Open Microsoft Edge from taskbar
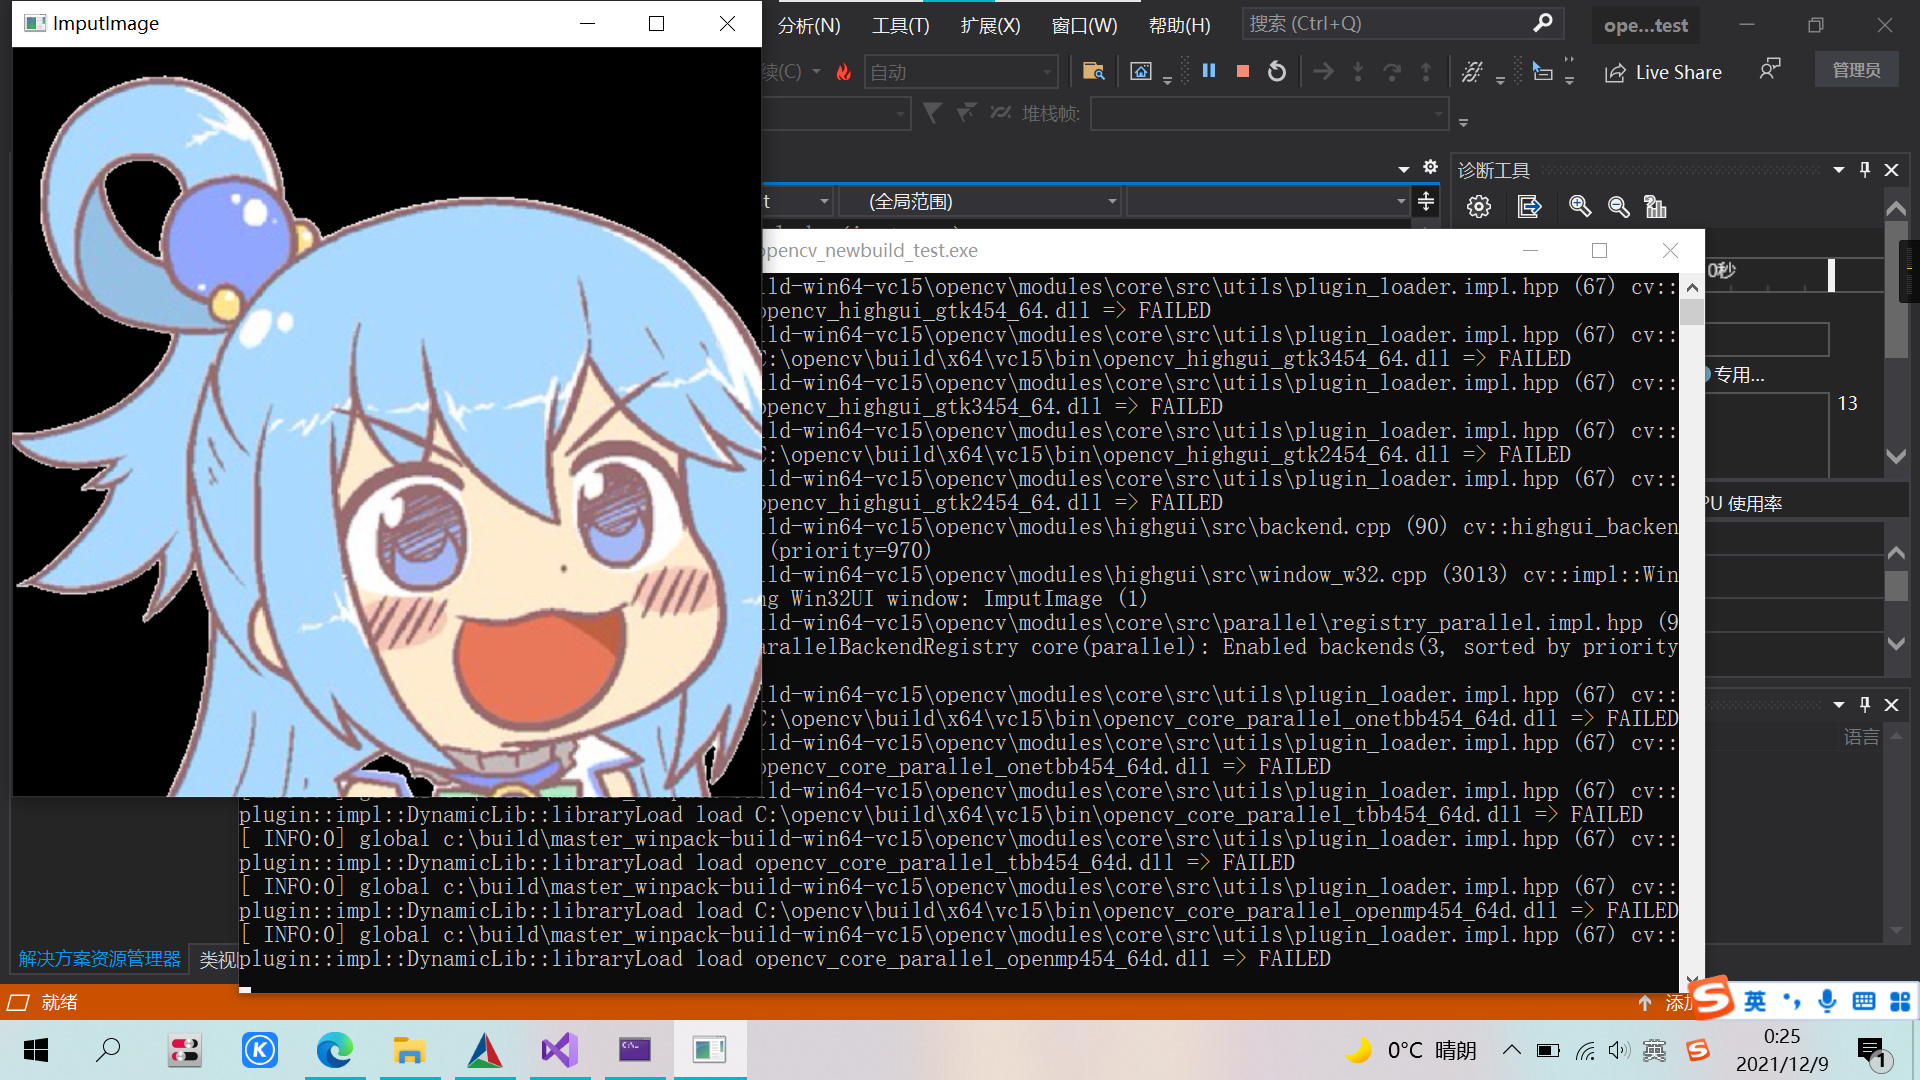The width and height of the screenshot is (1920, 1080). 334,1050
